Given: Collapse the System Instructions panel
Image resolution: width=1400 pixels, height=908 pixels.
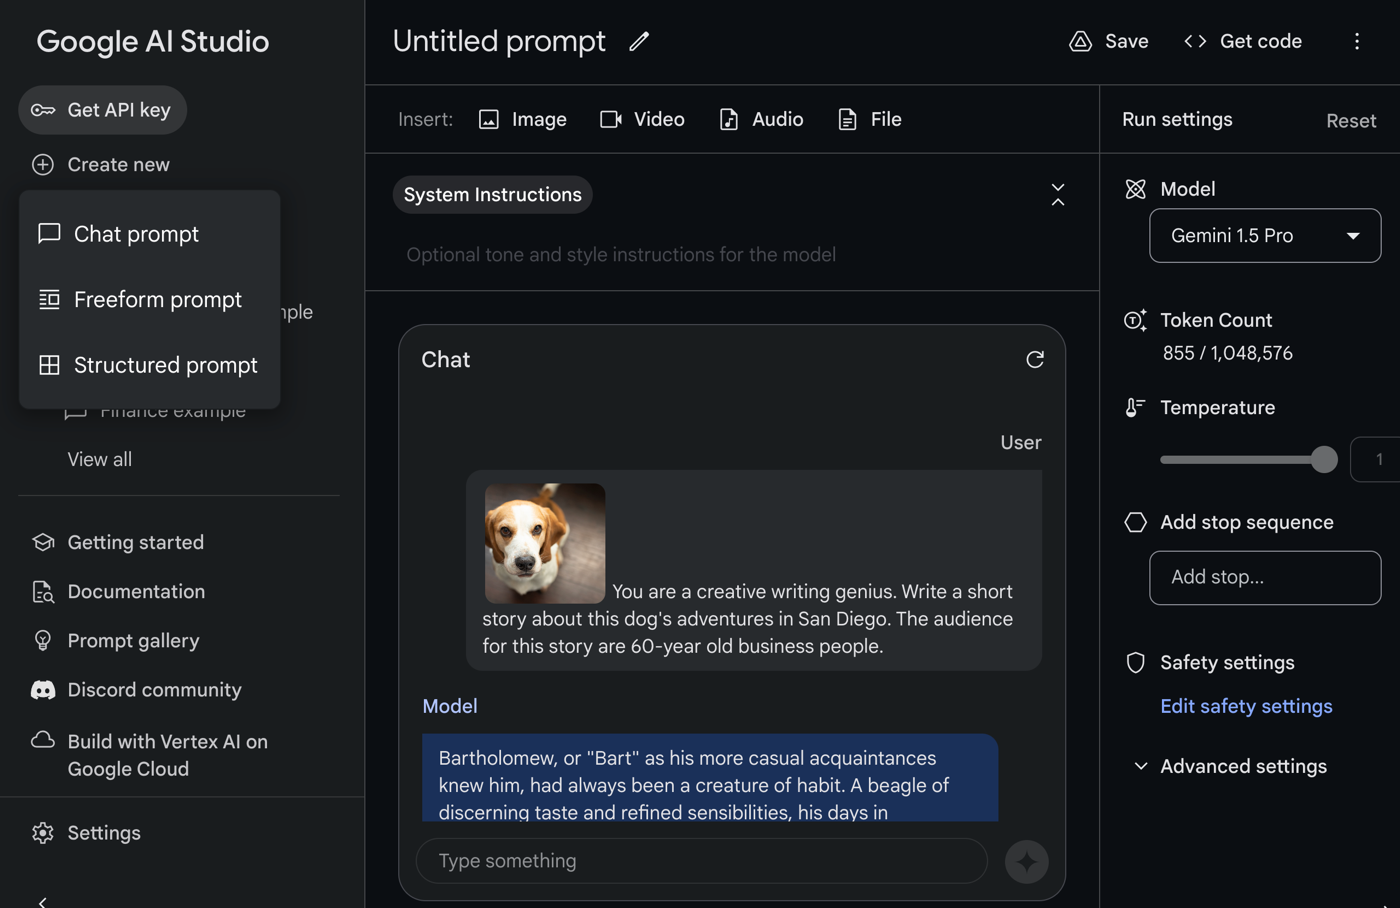Looking at the screenshot, I should [1057, 195].
